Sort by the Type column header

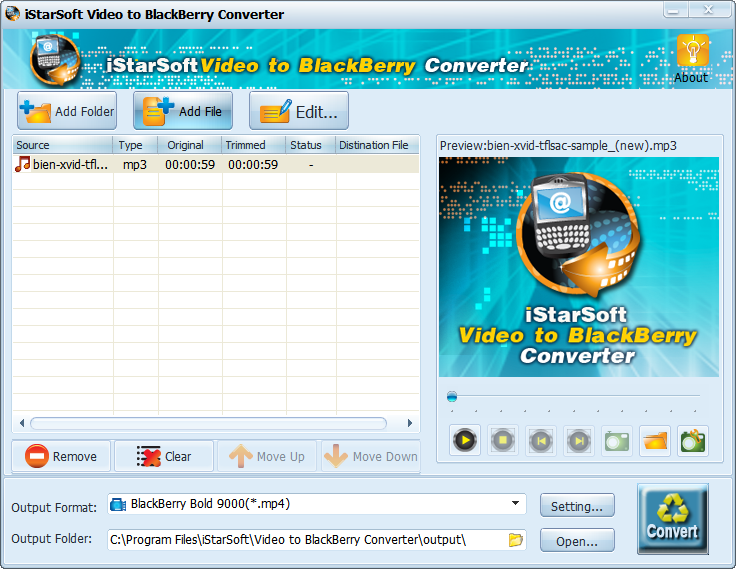[135, 145]
